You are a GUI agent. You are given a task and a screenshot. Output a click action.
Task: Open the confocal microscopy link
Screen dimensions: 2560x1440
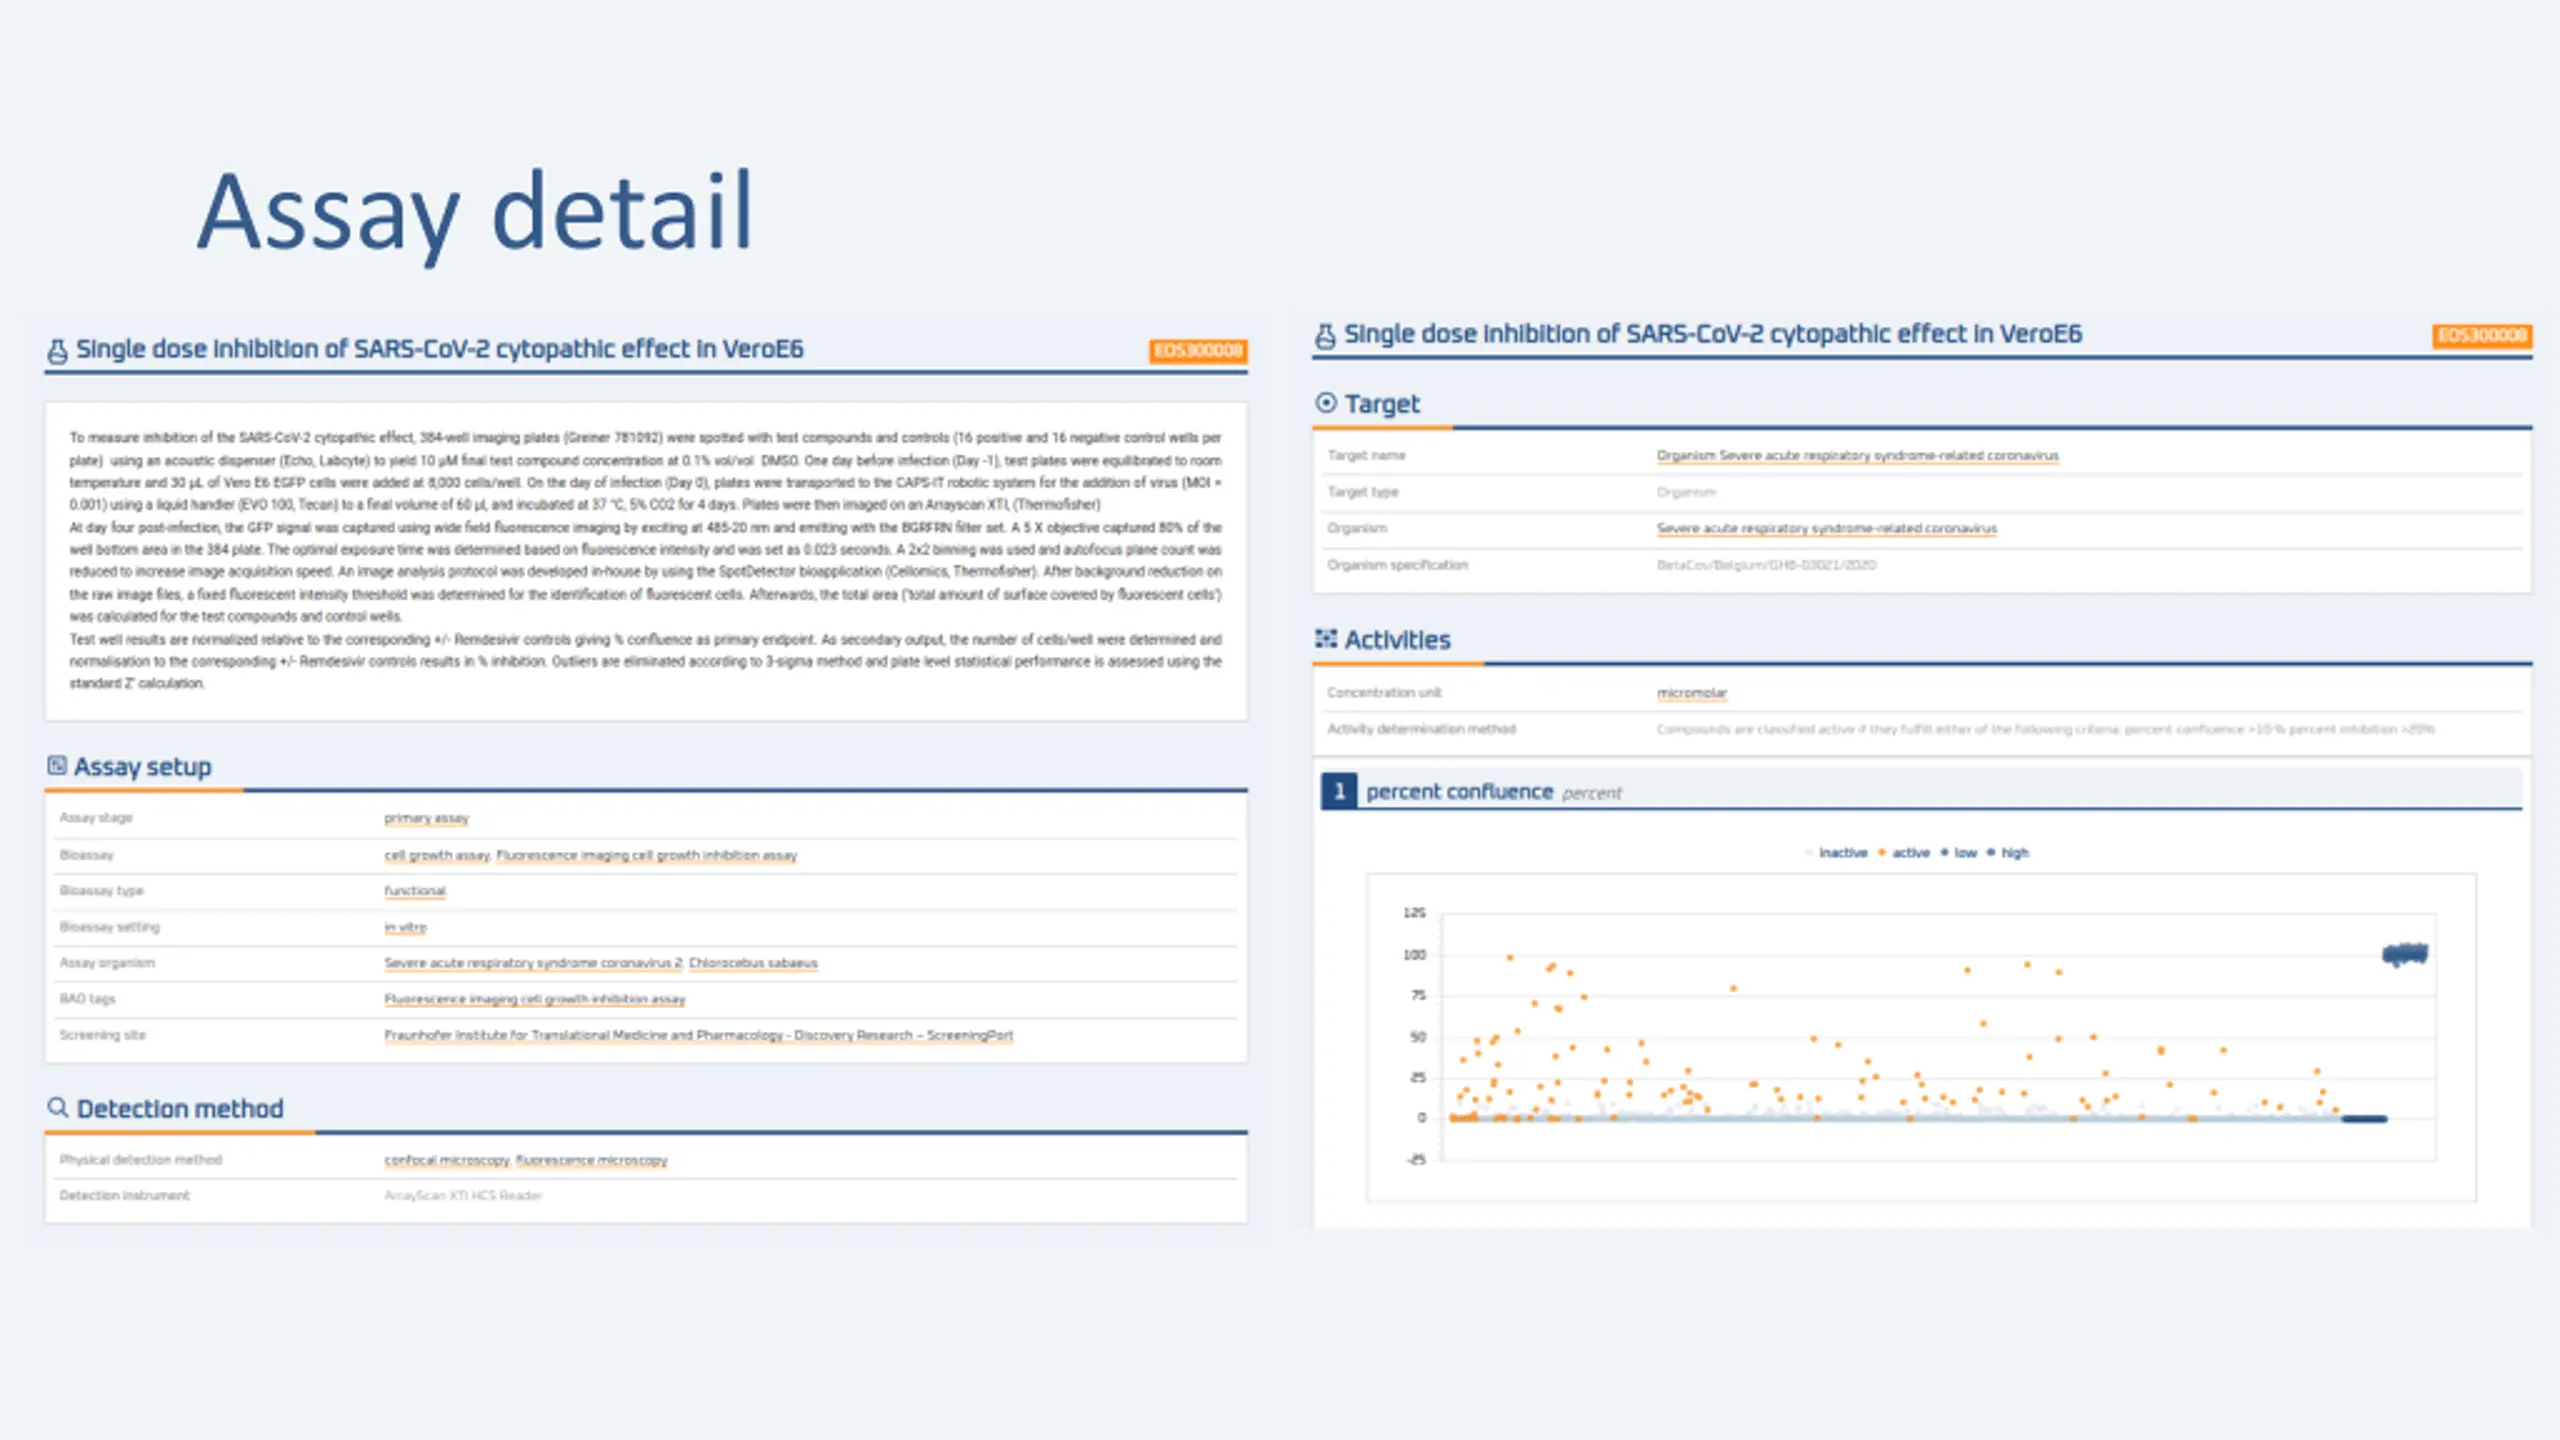(x=446, y=1160)
